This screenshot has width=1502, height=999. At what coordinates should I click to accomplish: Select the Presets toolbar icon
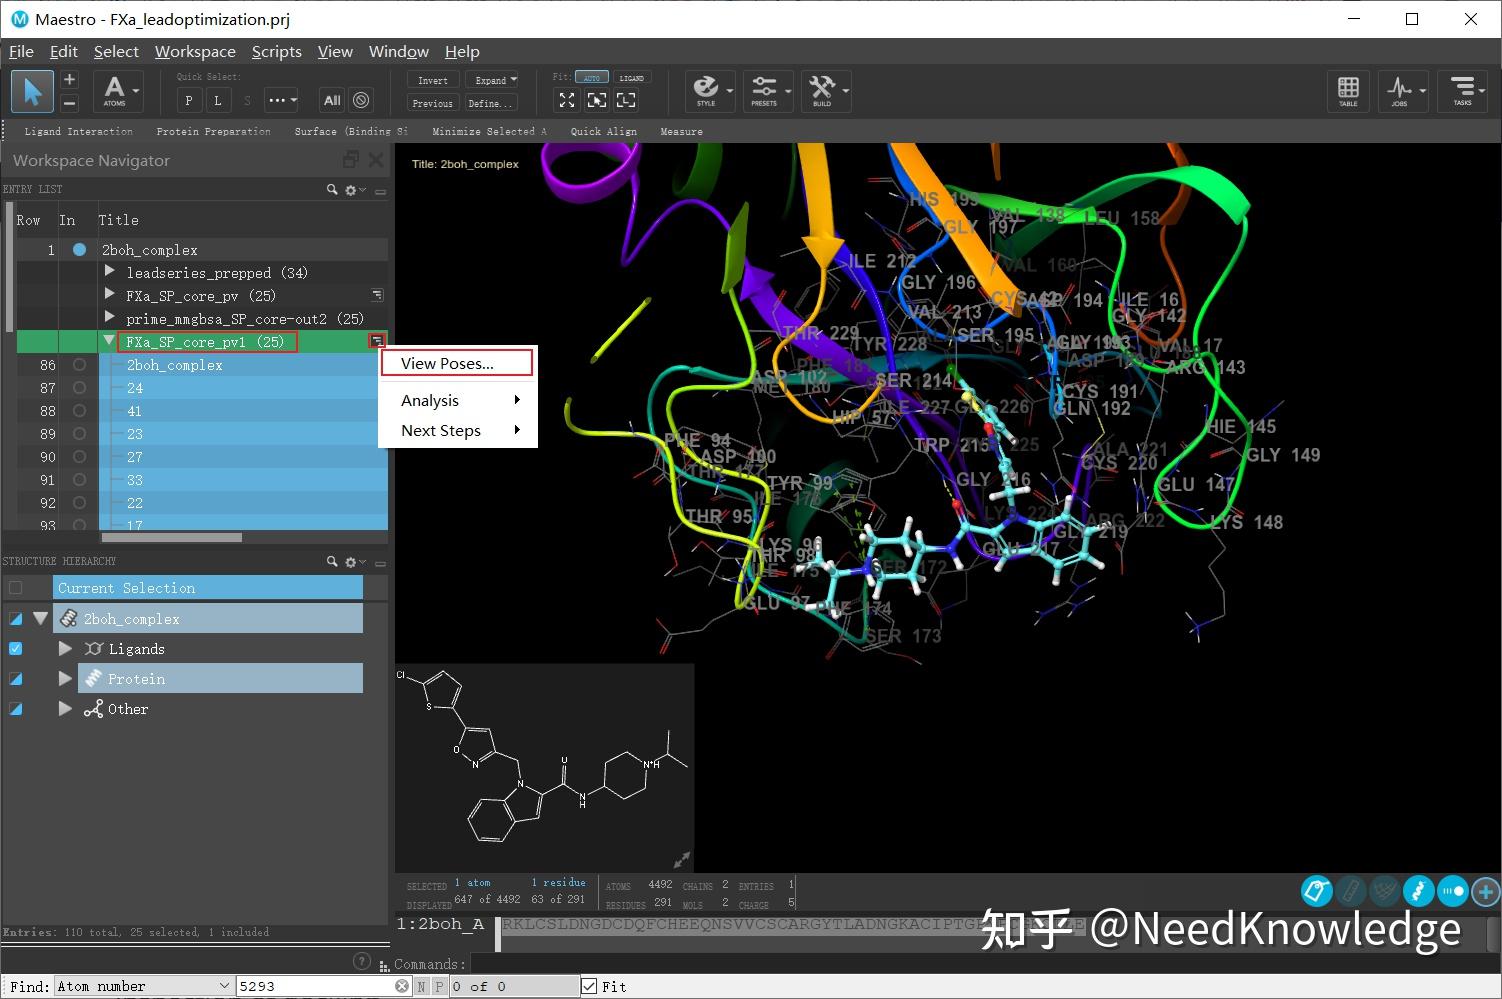[x=766, y=90]
